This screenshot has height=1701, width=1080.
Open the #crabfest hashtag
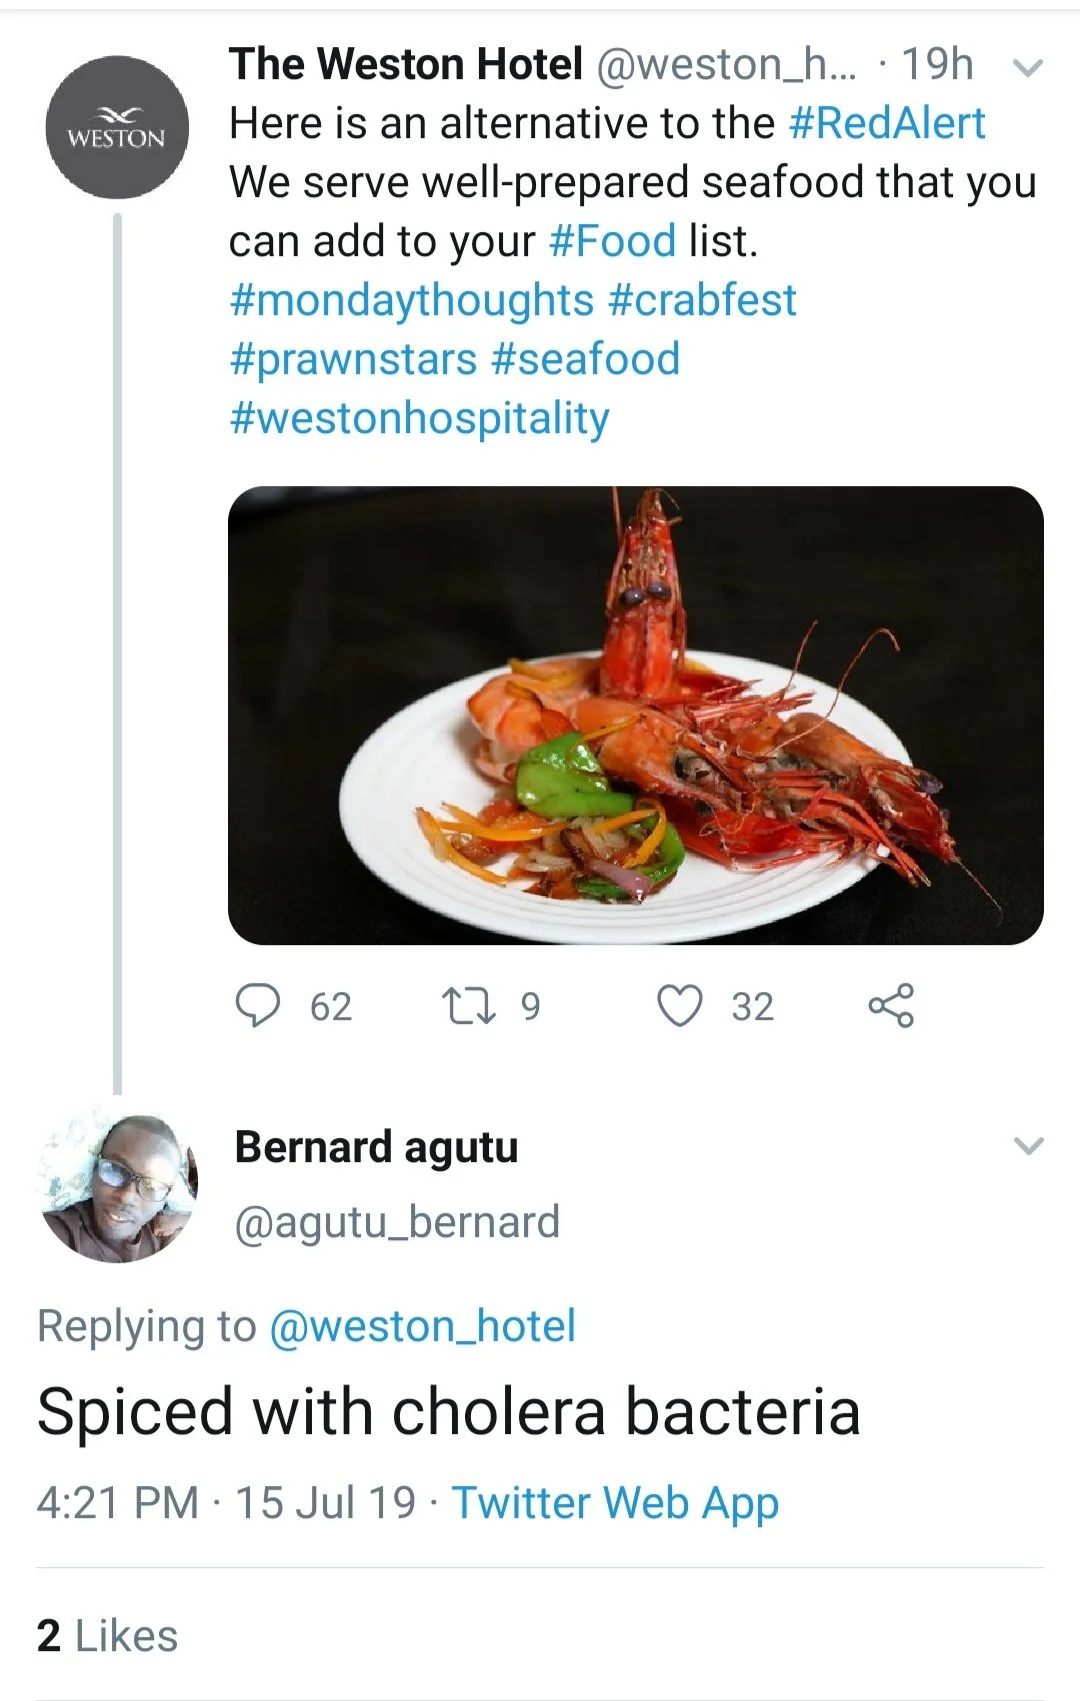coord(702,300)
